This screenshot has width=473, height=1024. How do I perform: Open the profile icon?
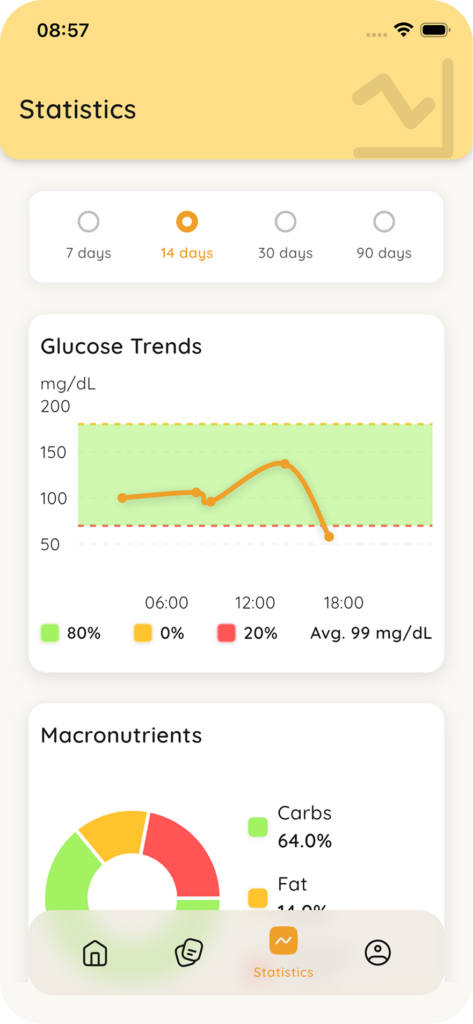378,953
